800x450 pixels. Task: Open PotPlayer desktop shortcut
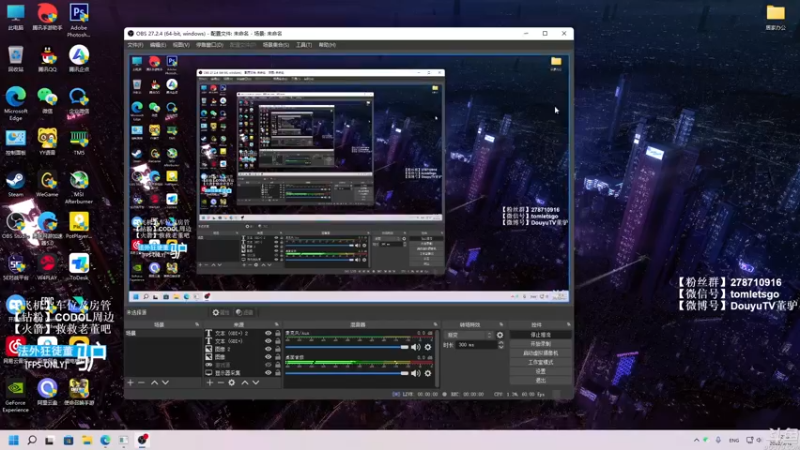79,226
